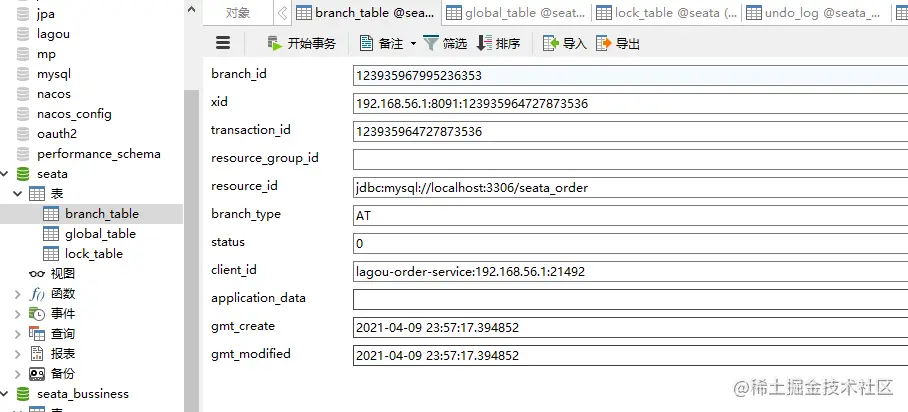This screenshot has width=908, height=412.
Task: Click the 备注 memo toolbar button
Action: tap(381, 43)
